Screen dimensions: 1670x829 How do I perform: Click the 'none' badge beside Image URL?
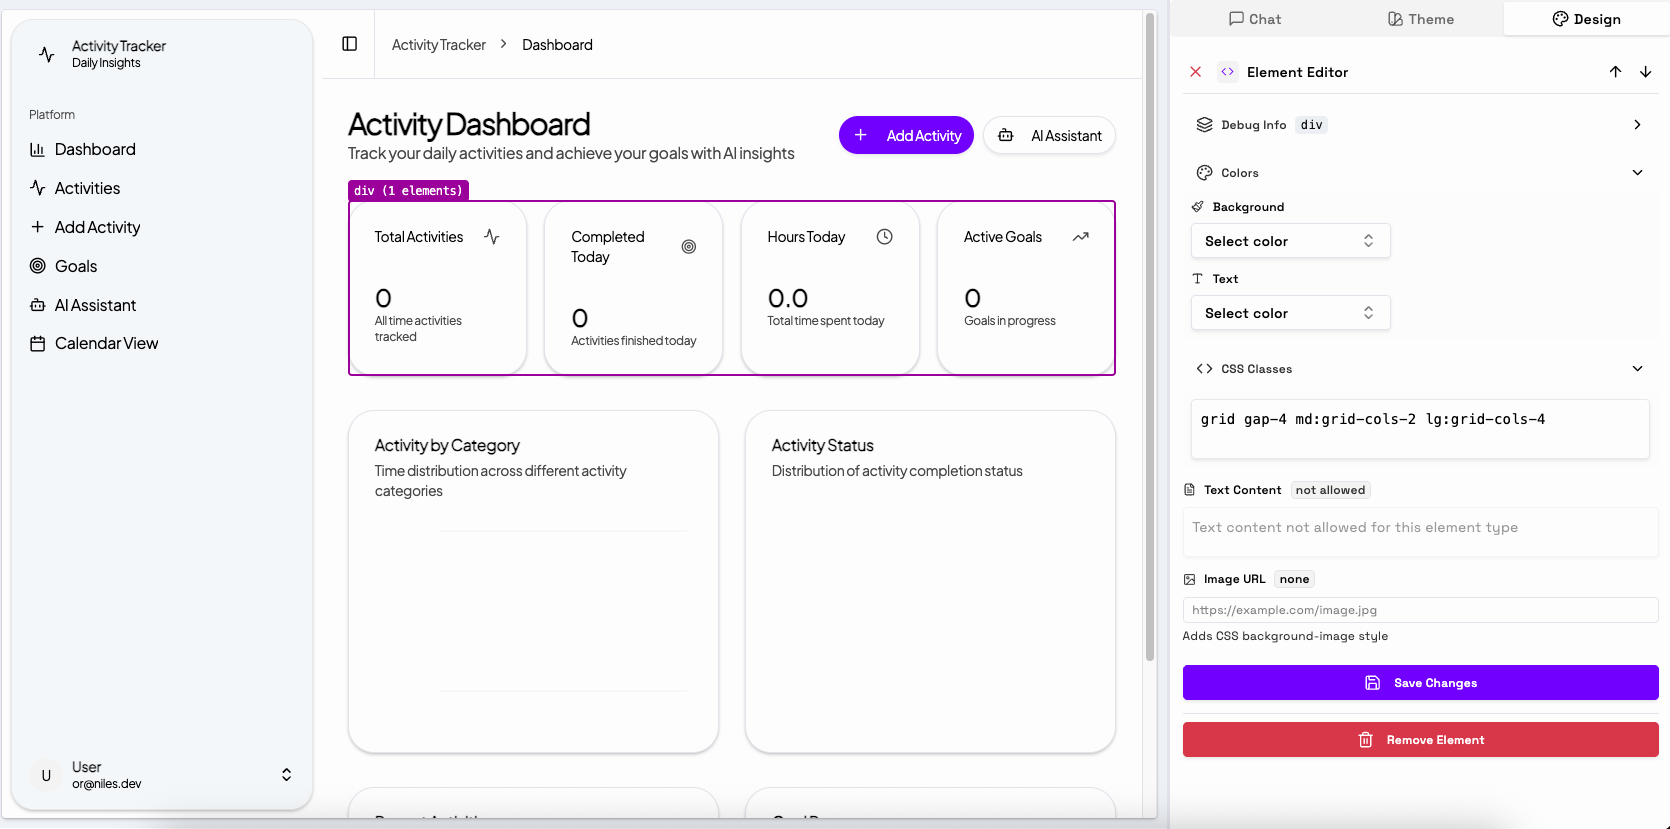point(1294,579)
